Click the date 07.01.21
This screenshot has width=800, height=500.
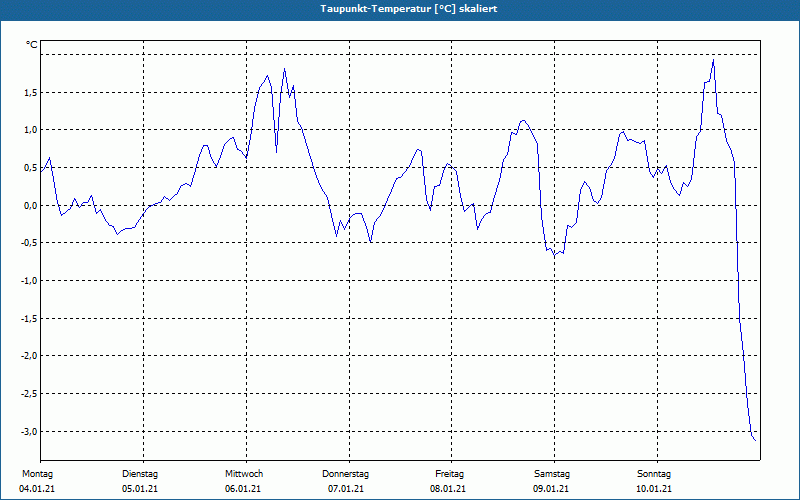coord(346,489)
